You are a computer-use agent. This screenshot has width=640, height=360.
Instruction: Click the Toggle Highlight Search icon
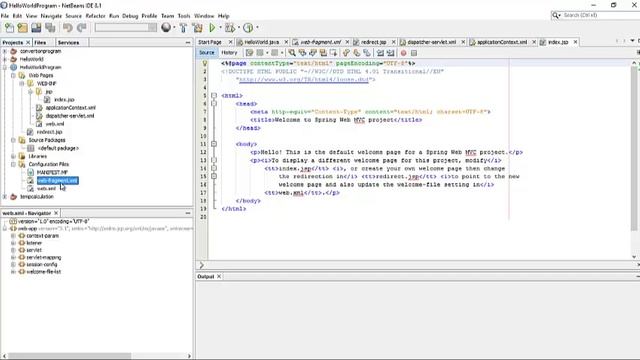click(323, 53)
